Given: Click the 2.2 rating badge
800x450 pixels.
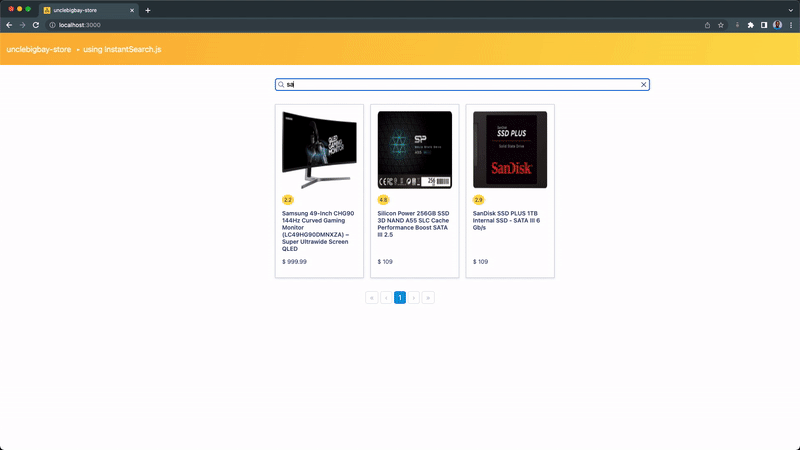Looking at the screenshot, I should tap(288, 200).
